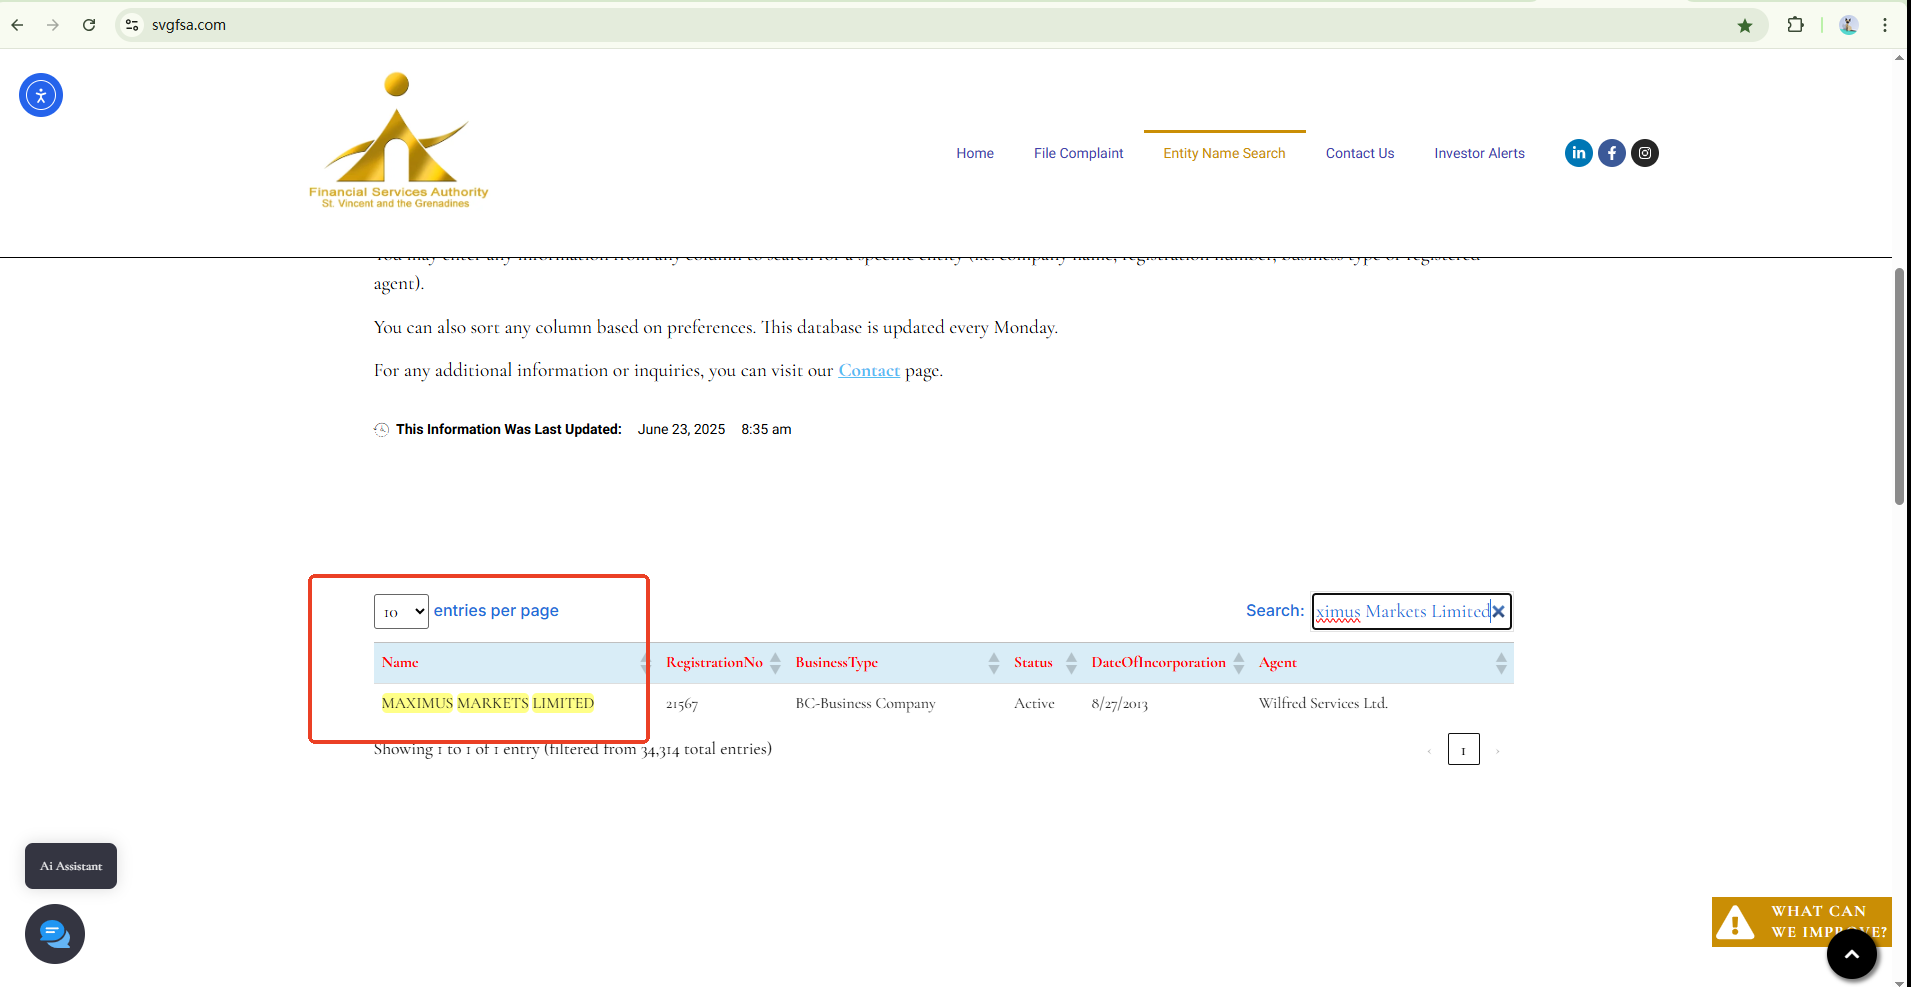Click the scroll-to-top arrow button
This screenshot has height=987, width=1911.
(x=1851, y=954)
